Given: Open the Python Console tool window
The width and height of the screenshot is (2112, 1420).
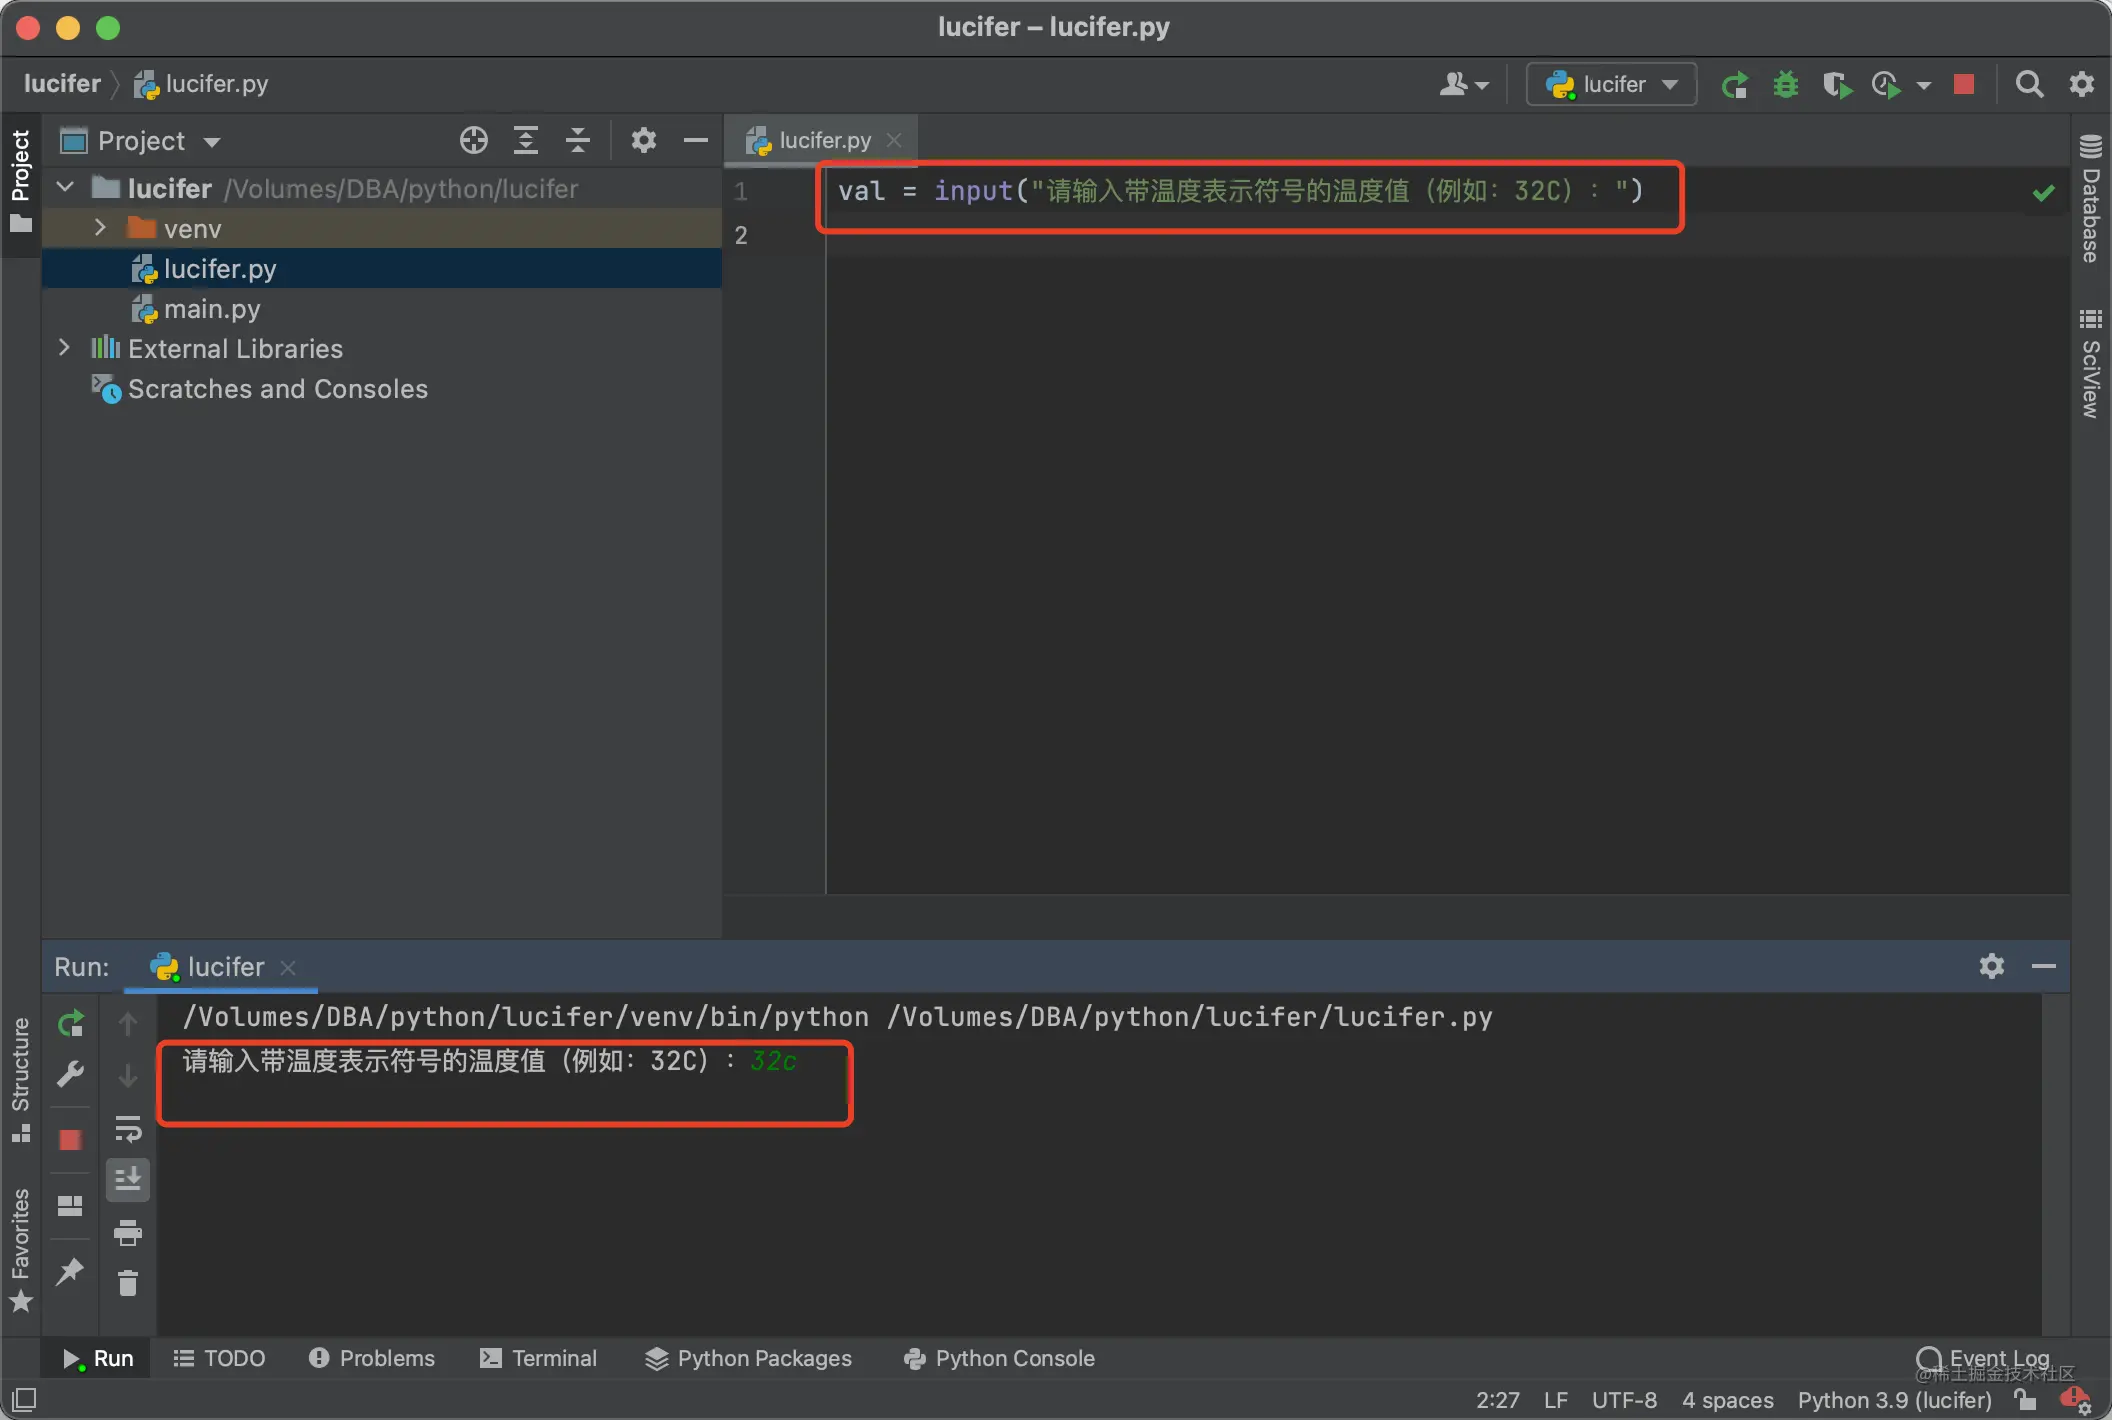Looking at the screenshot, I should [x=1000, y=1359].
